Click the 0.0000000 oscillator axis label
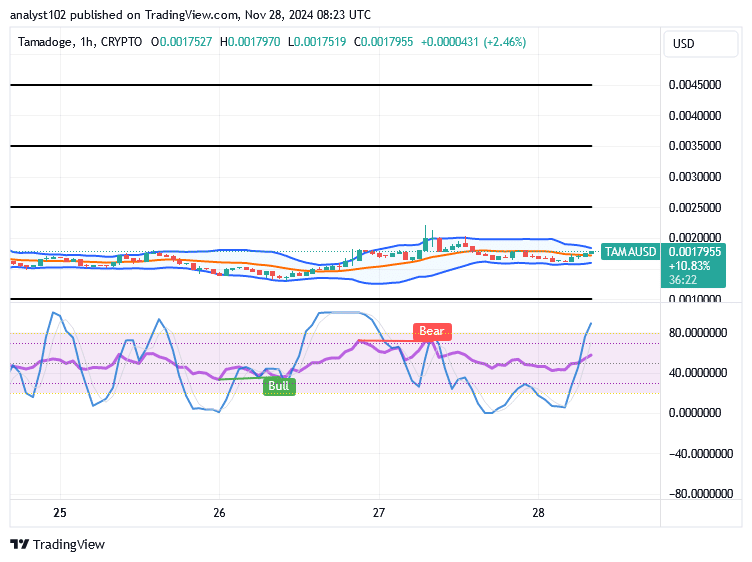This screenshot has height=562, width=752. click(x=695, y=413)
